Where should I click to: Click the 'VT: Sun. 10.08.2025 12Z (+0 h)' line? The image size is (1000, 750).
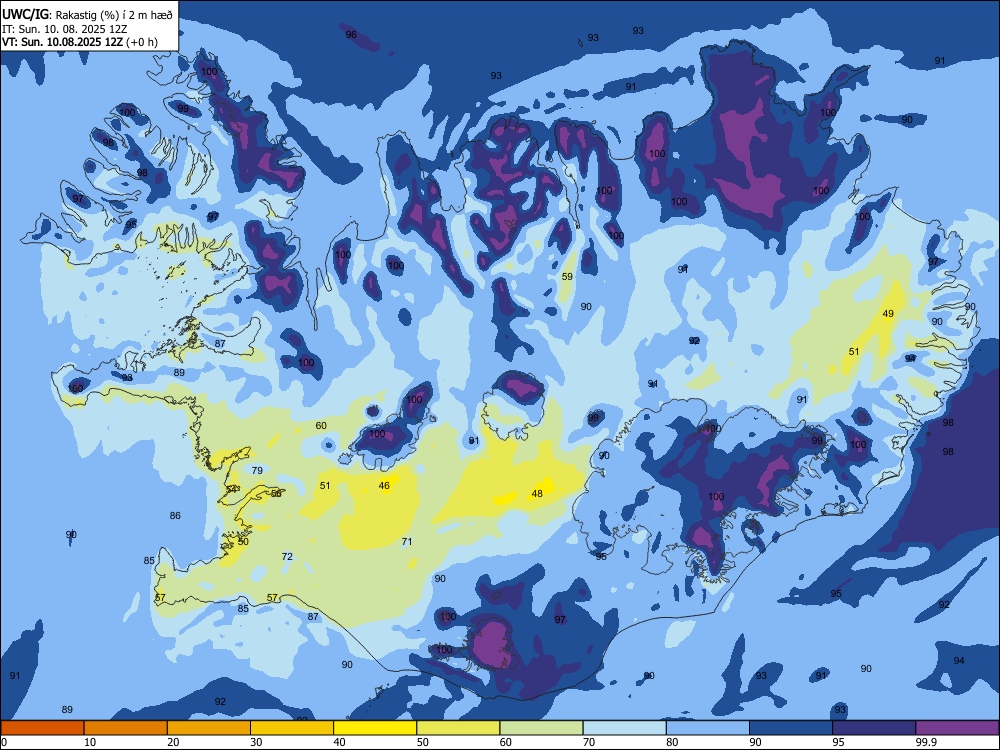pos(80,42)
